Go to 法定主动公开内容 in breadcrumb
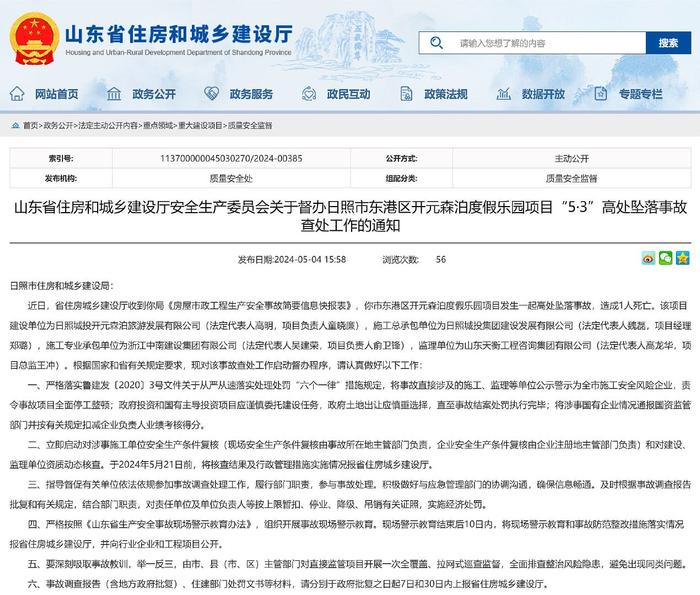700x595 pixels. click(x=108, y=125)
